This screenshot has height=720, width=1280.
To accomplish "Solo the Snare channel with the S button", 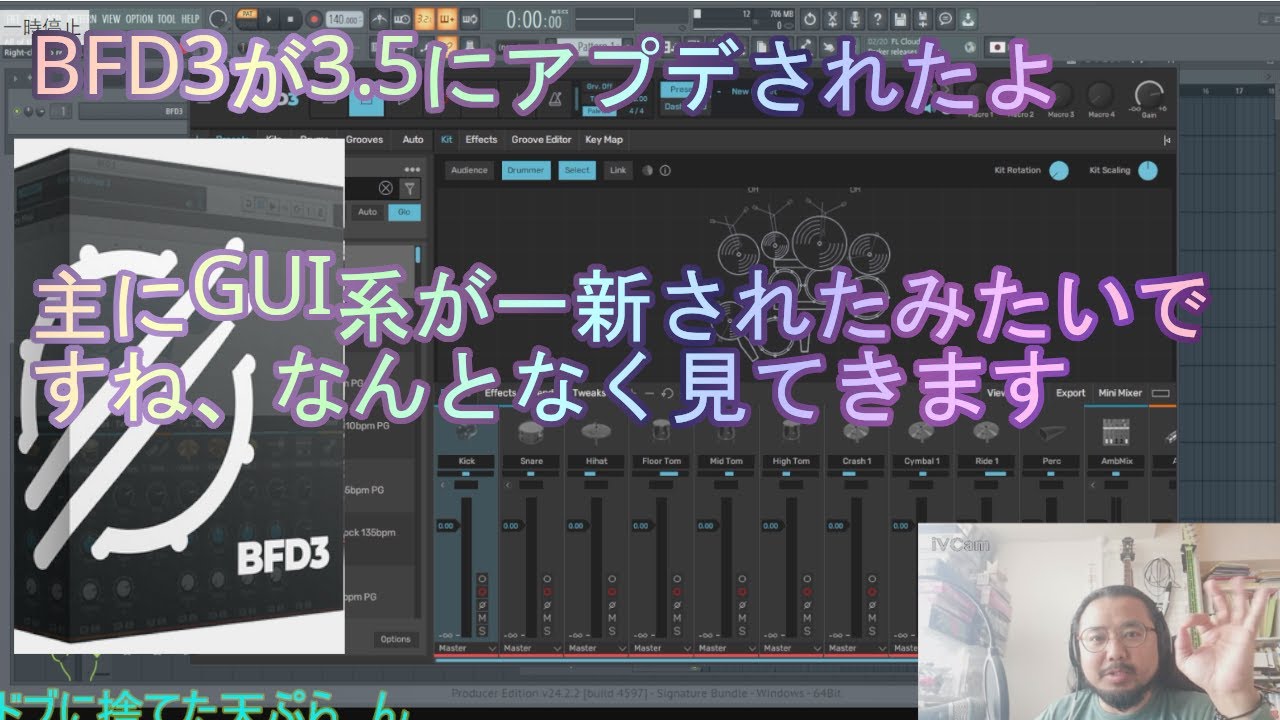I will click(x=547, y=631).
